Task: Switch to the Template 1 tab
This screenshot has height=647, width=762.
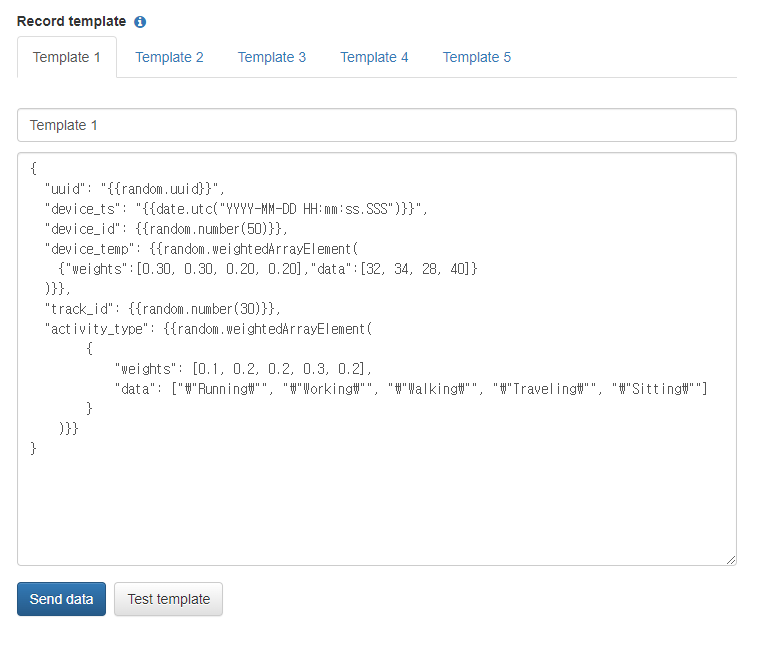Action: [x=67, y=57]
